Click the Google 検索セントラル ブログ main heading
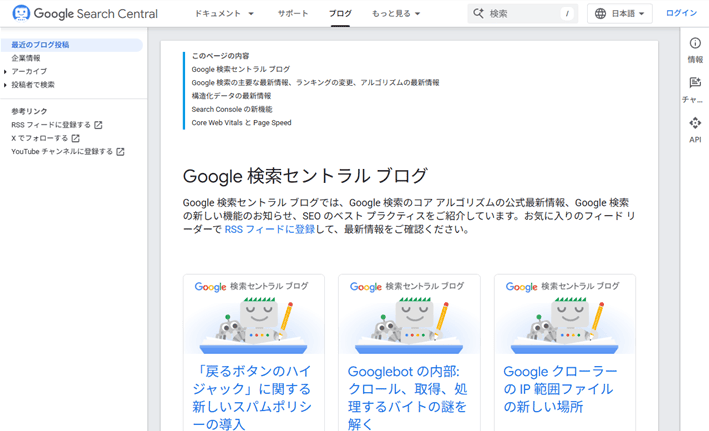709x431 pixels. pyautogui.click(x=305, y=176)
